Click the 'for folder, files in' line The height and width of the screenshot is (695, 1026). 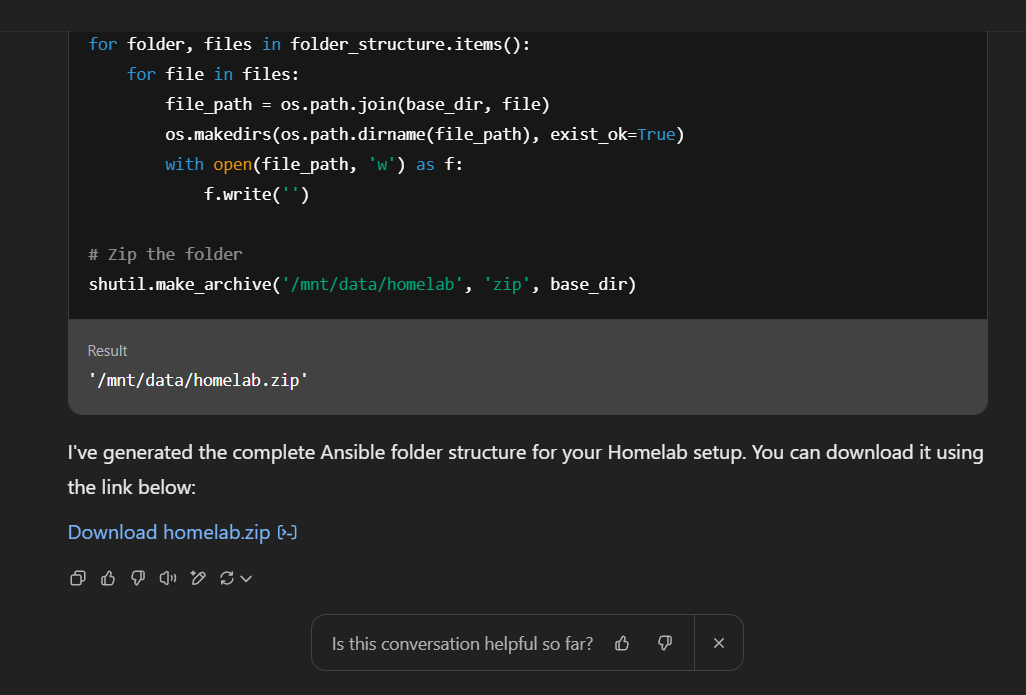point(310,44)
